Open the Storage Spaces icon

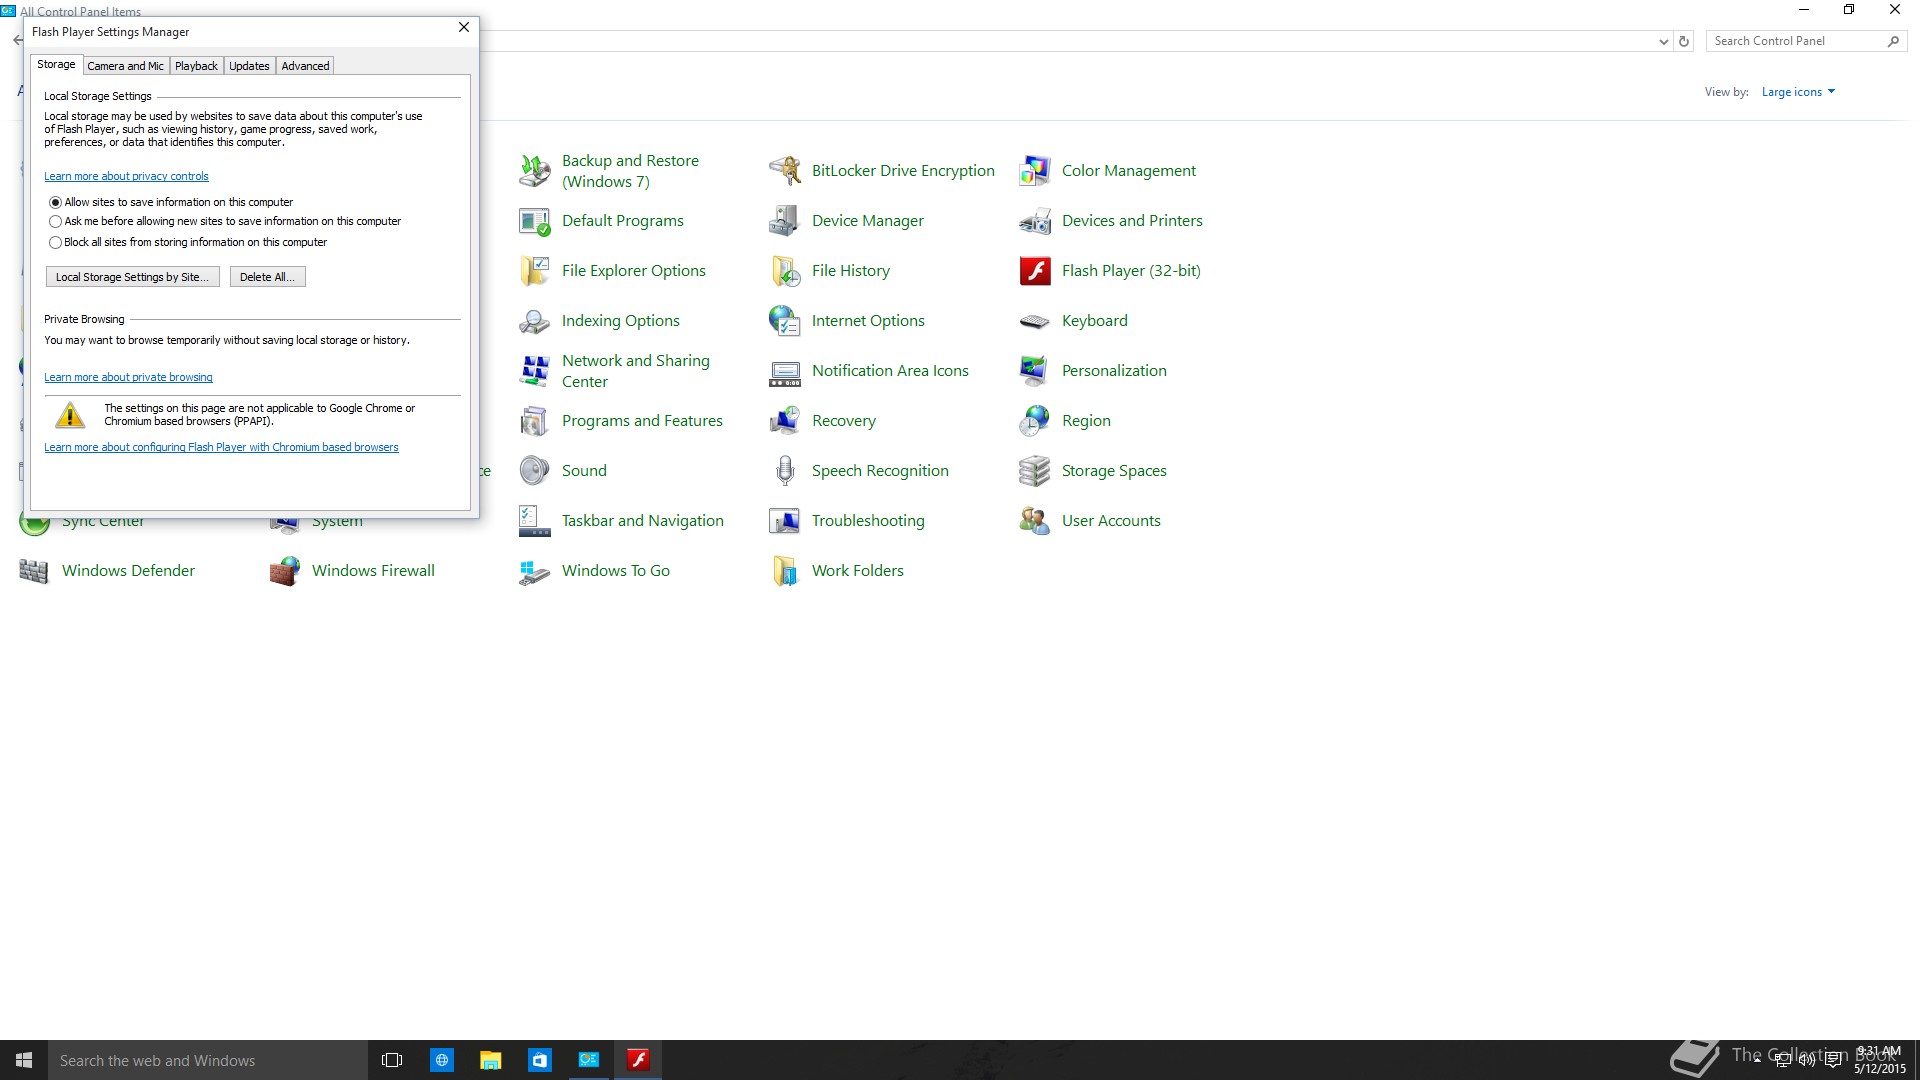(x=1034, y=471)
